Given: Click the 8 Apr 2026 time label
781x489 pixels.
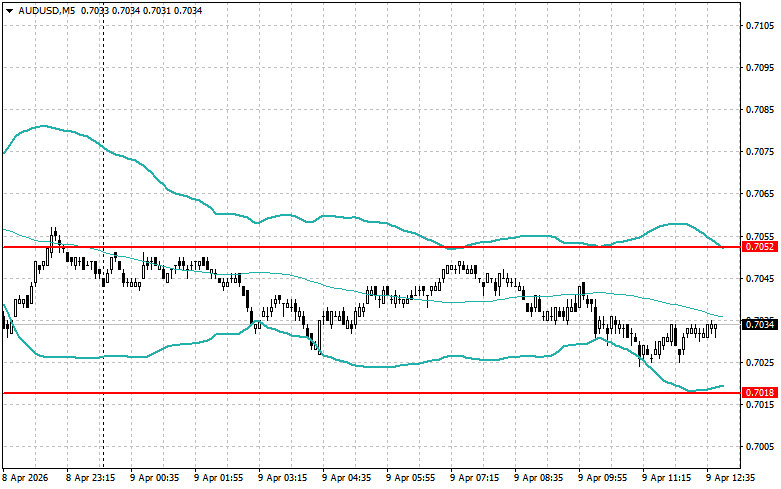Looking at the screenshot, I should point(25,478).
